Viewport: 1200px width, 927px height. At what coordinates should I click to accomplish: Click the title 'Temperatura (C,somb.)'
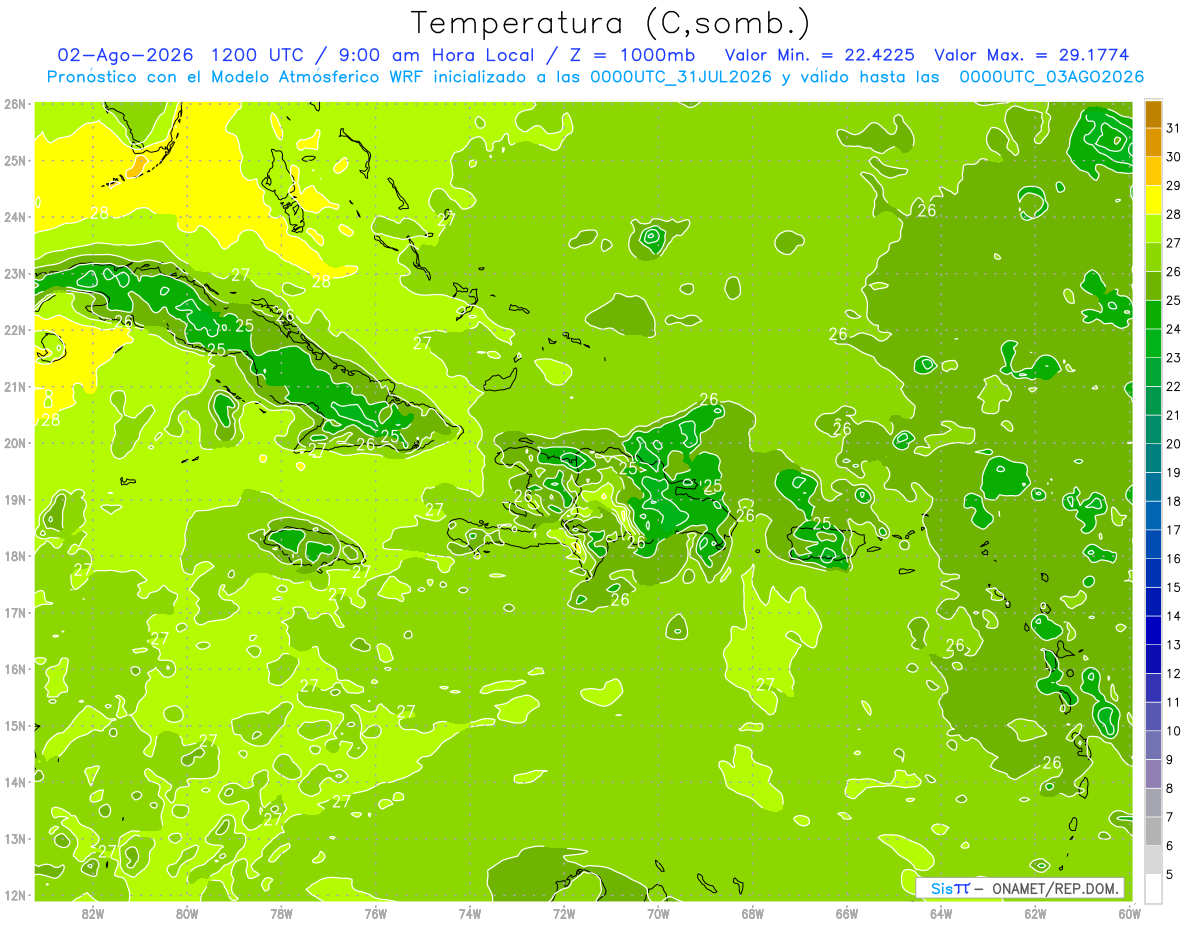coord(611,22)
